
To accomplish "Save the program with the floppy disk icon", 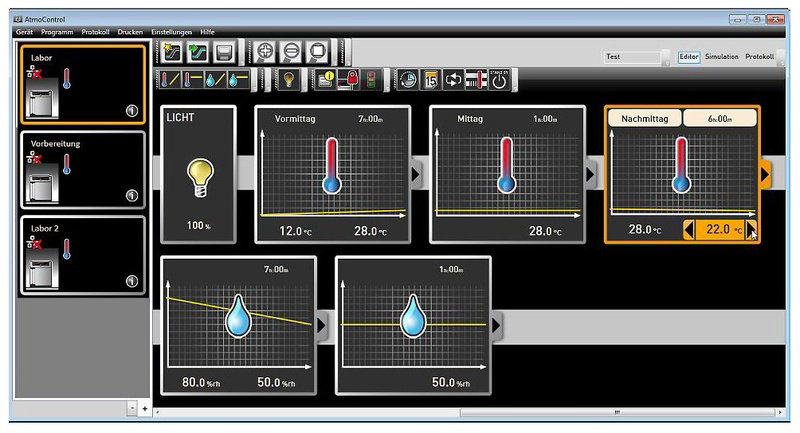I will pyautogui.click(x=224, y=53).
